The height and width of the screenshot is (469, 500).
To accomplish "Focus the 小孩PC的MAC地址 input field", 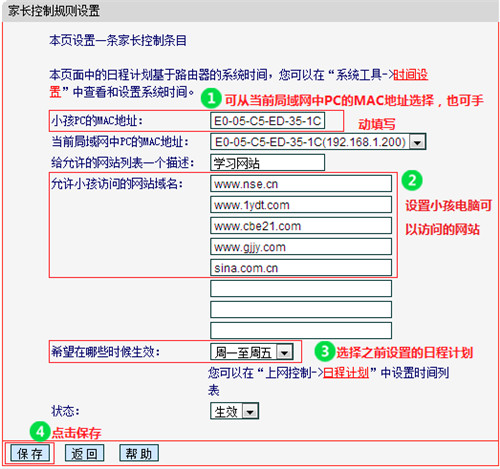I will 267,121.
